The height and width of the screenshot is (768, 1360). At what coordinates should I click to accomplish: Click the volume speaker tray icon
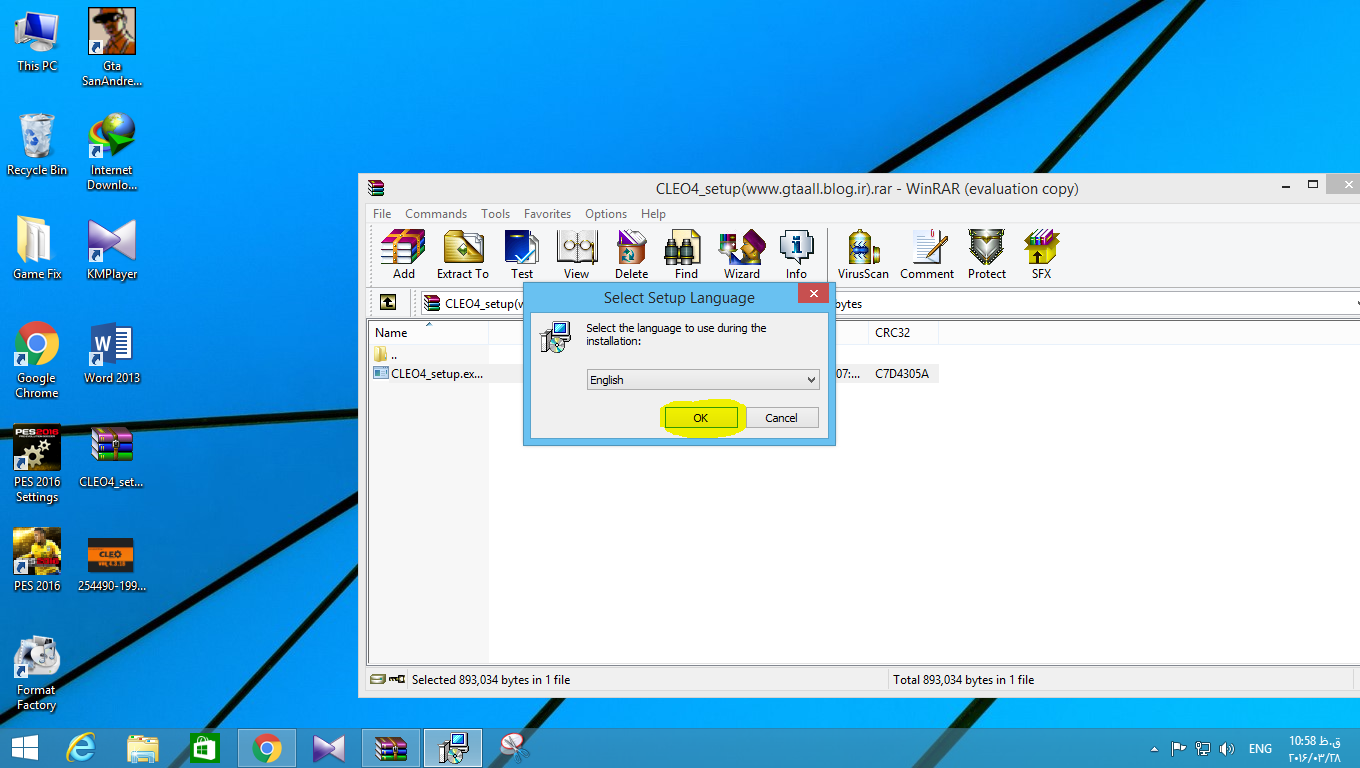tap(1228, 748)
